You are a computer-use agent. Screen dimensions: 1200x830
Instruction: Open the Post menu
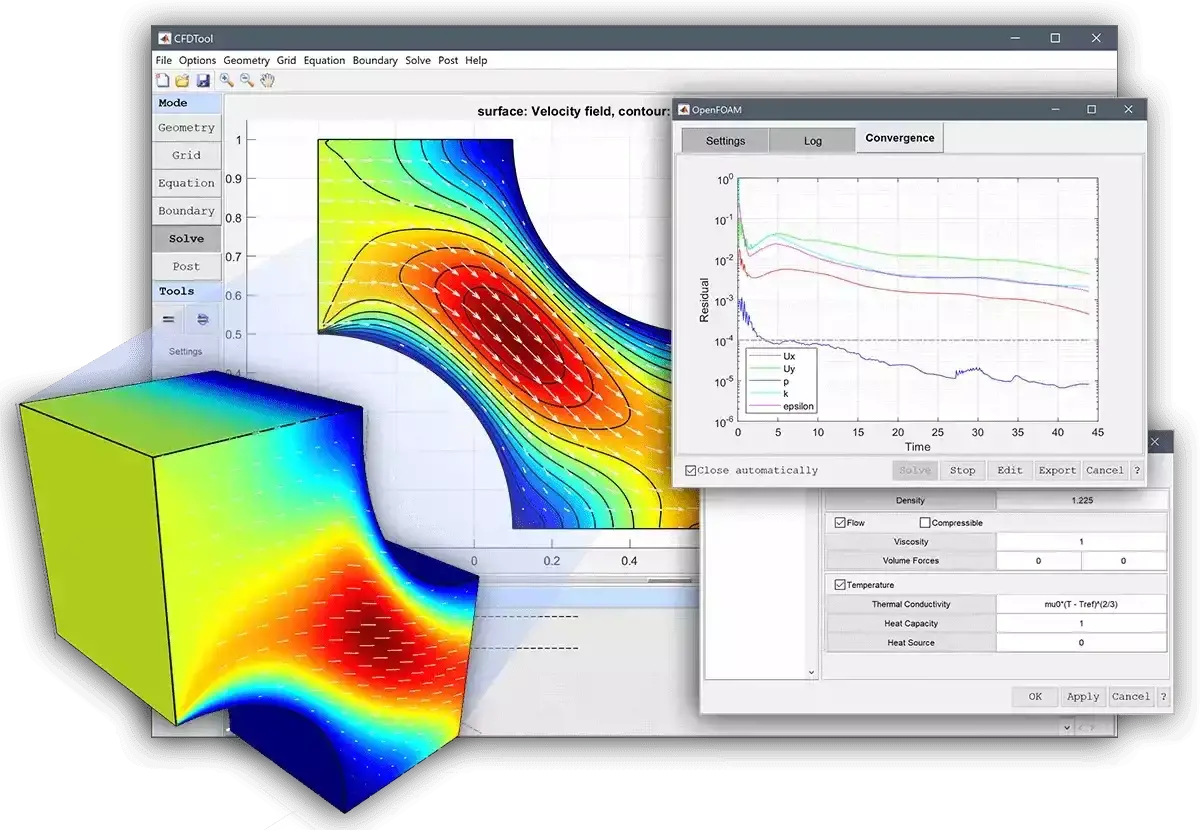pos(448,60)
